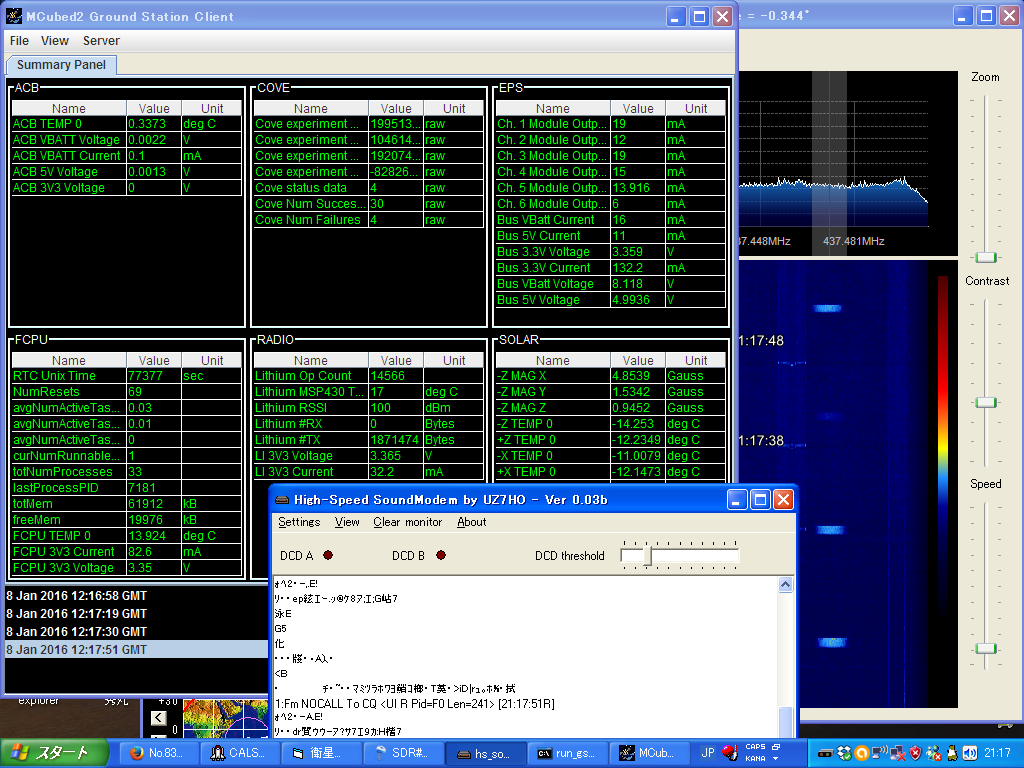Viewport: 1024px width, 768px height.
Task: Click the DCD B indicator light
Action: coord(441,555)
